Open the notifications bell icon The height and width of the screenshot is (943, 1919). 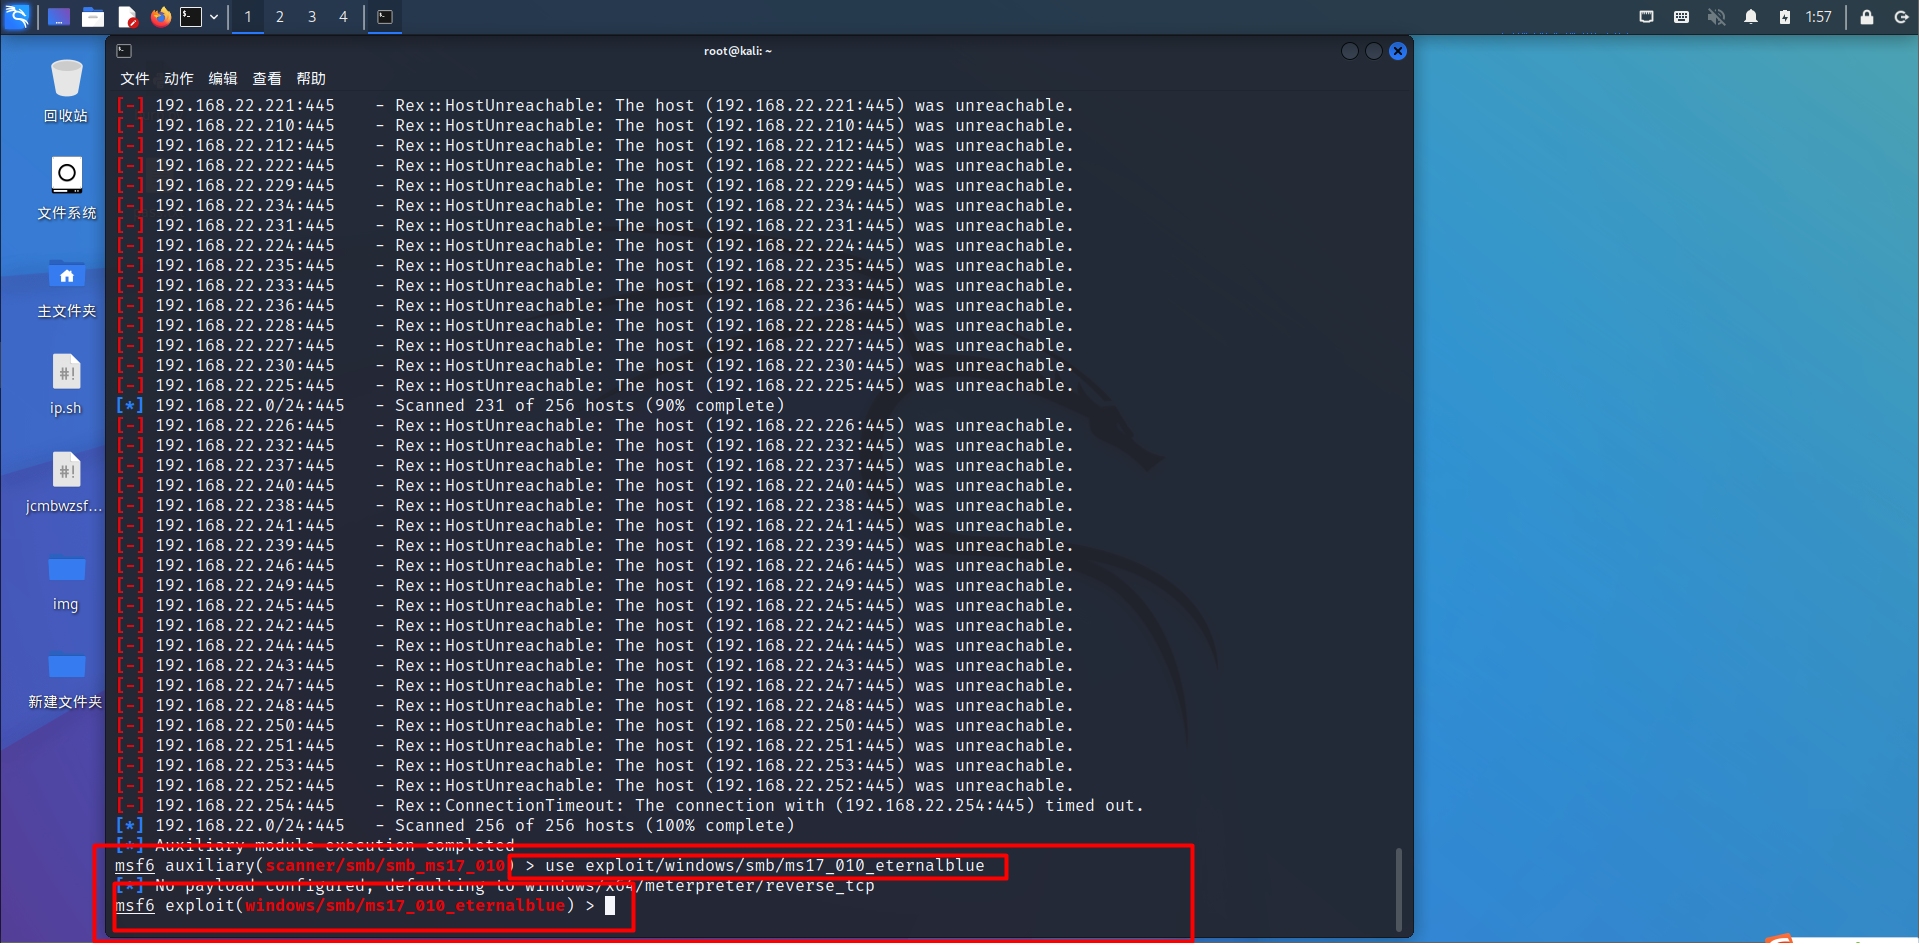coord(1751,17)
